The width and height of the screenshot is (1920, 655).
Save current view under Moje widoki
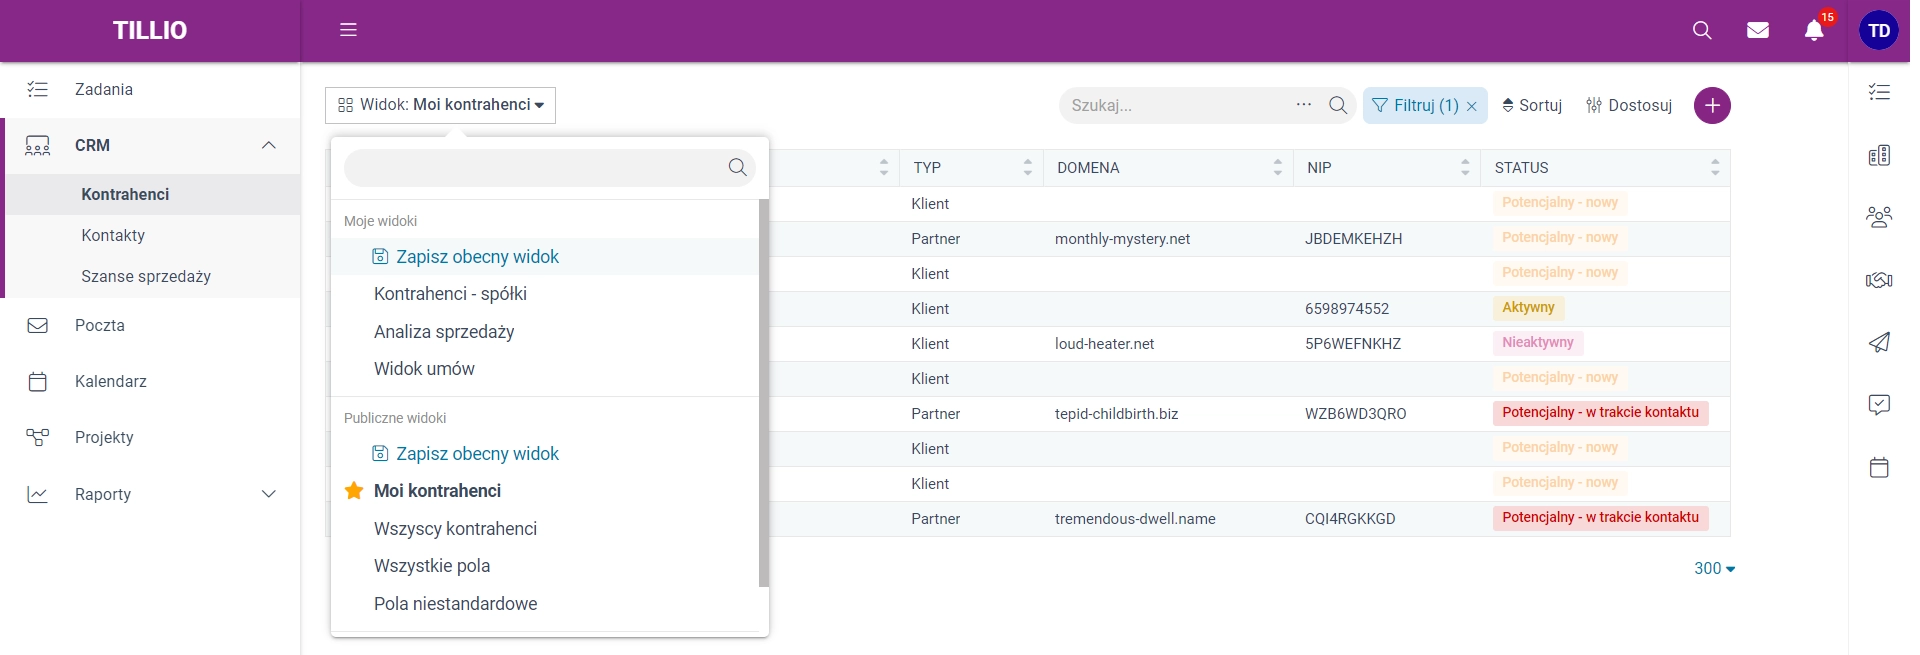(465, 257)
